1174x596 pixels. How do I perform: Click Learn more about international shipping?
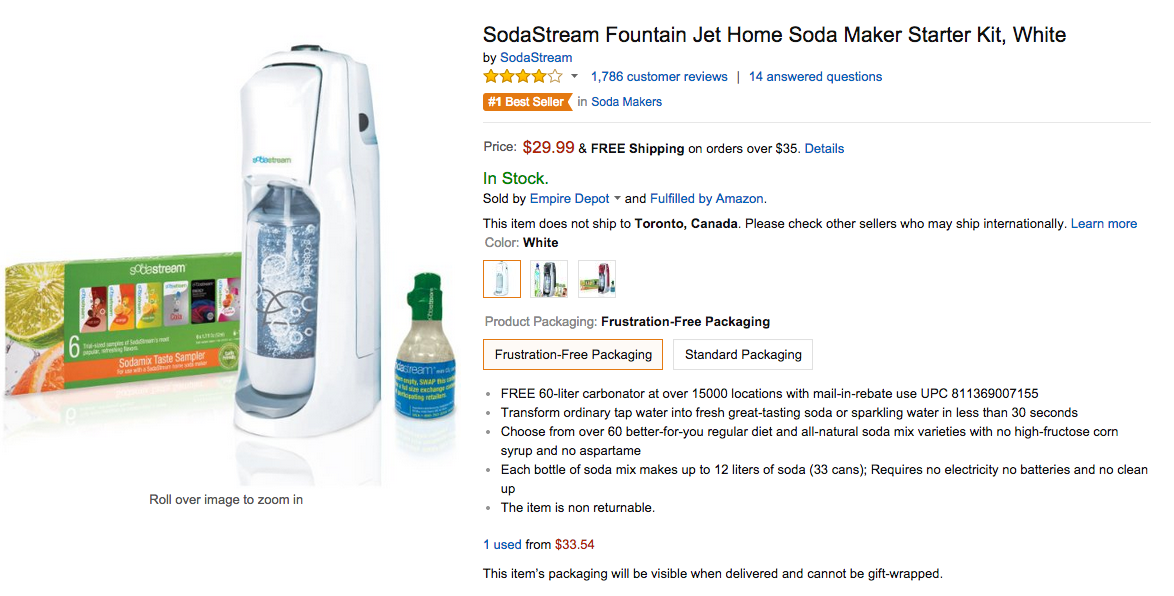(x=1104, y=223)
